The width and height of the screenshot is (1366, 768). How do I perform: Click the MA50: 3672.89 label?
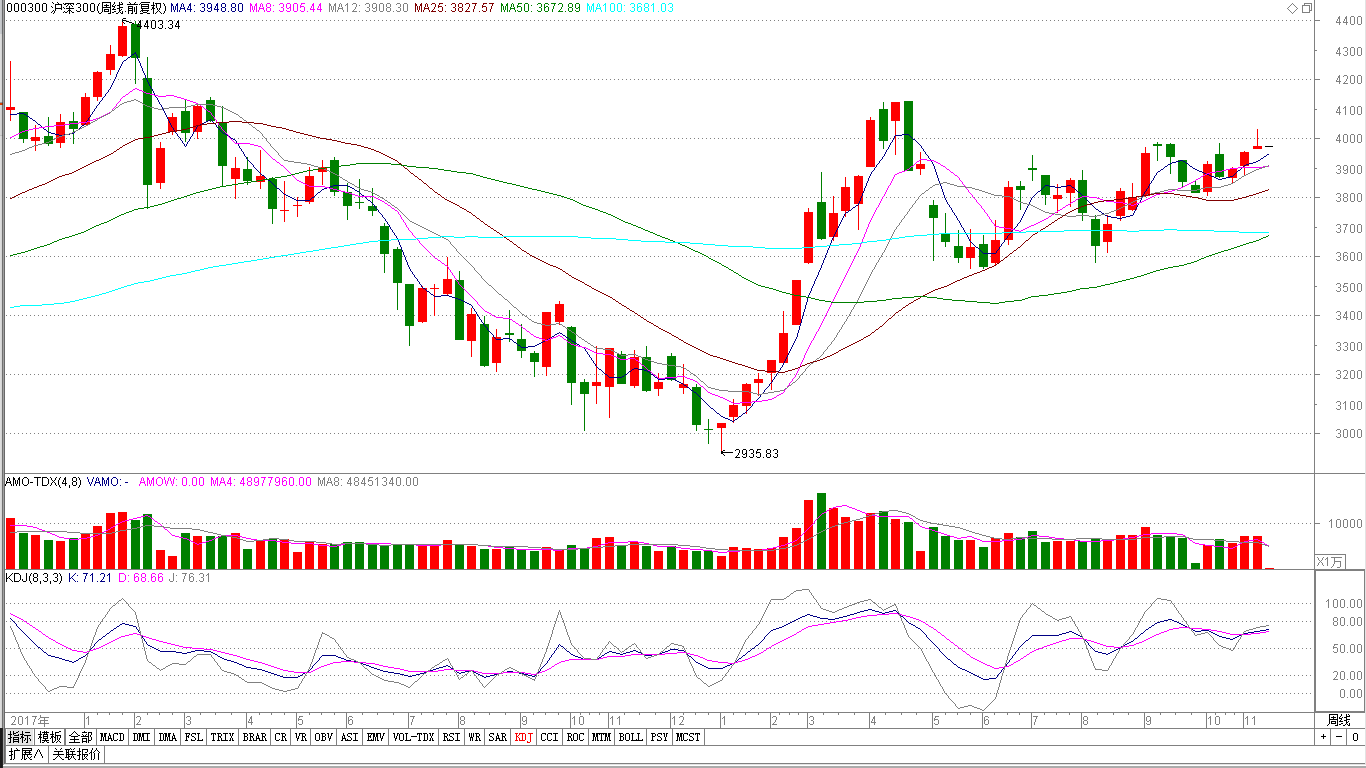click(539, 8)
